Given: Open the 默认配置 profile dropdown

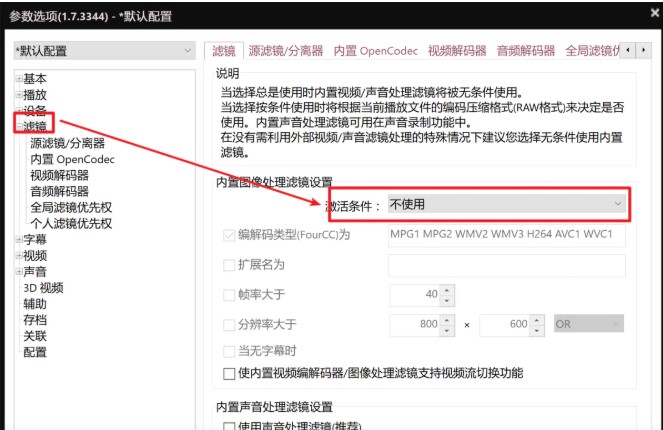Looking at the screenshot, I should pos(104,51).
